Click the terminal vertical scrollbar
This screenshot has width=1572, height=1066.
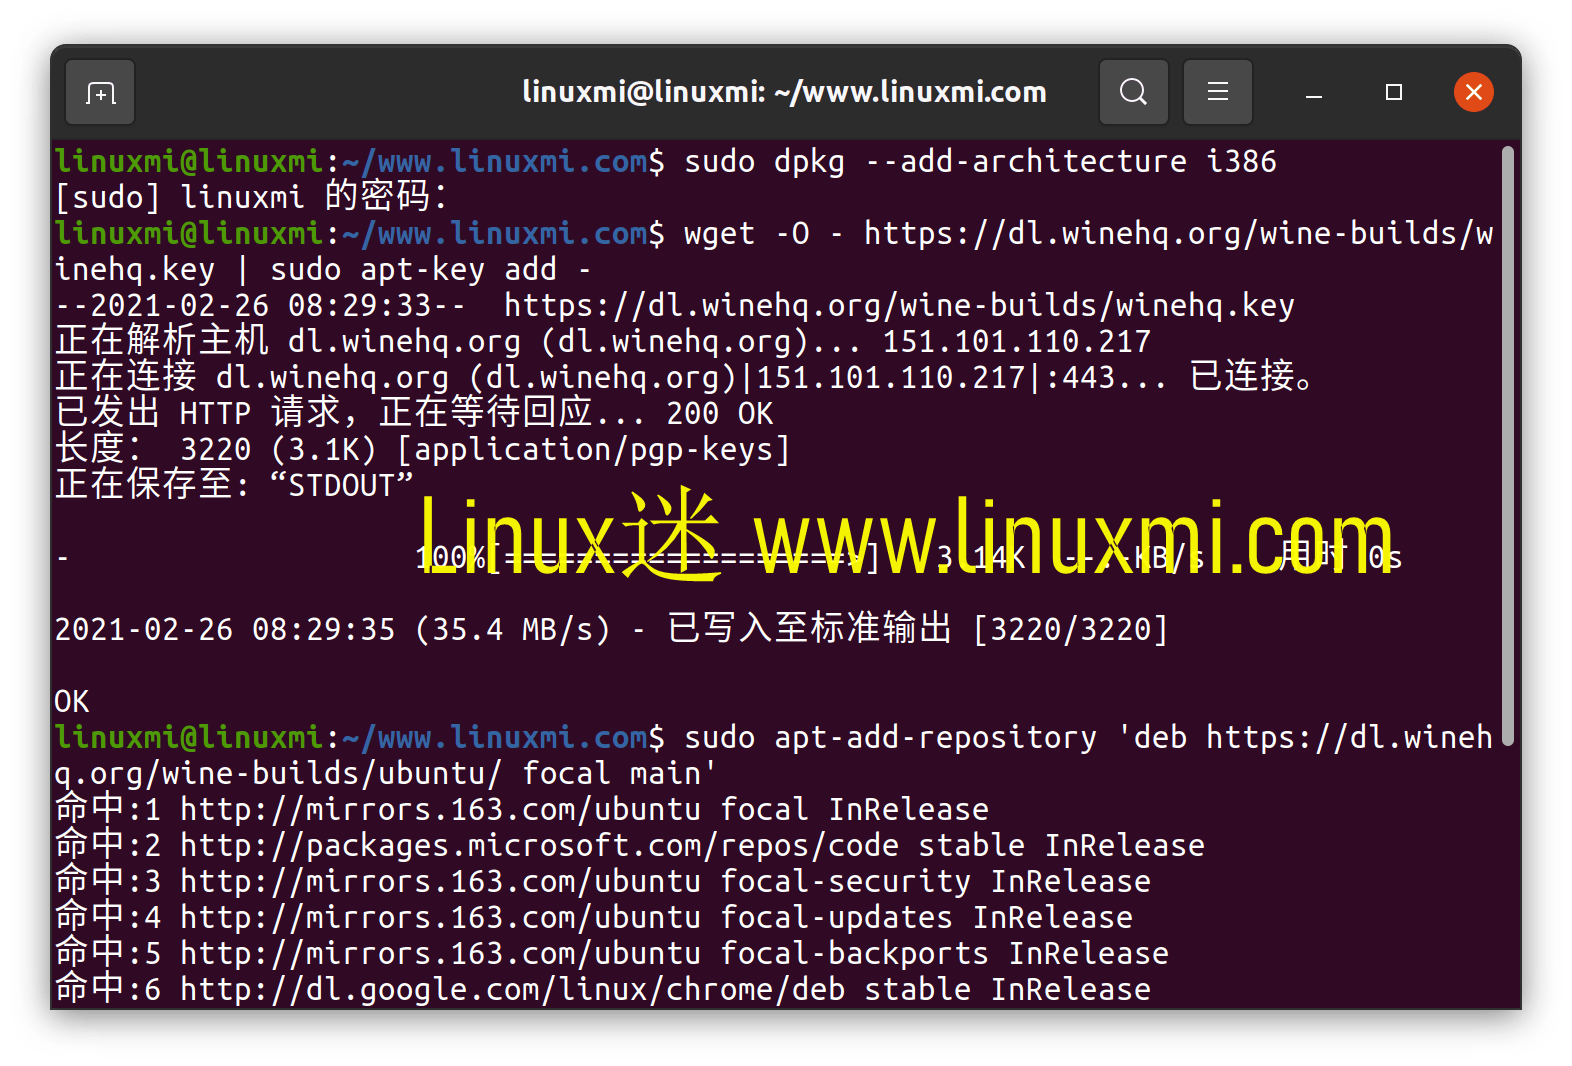(x=1508, y=445)
